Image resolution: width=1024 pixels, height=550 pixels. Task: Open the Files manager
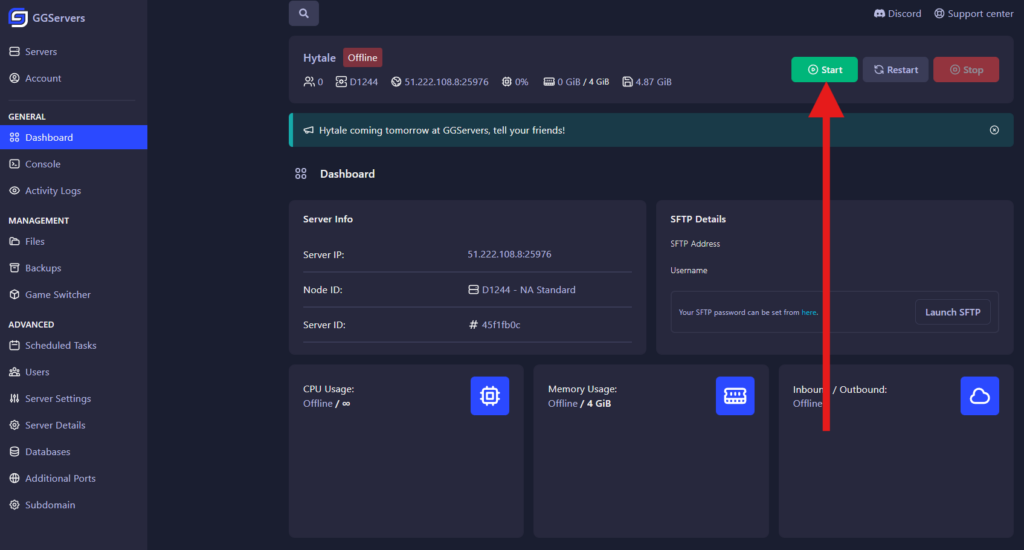pyautogui.click(x=73, y=242)
